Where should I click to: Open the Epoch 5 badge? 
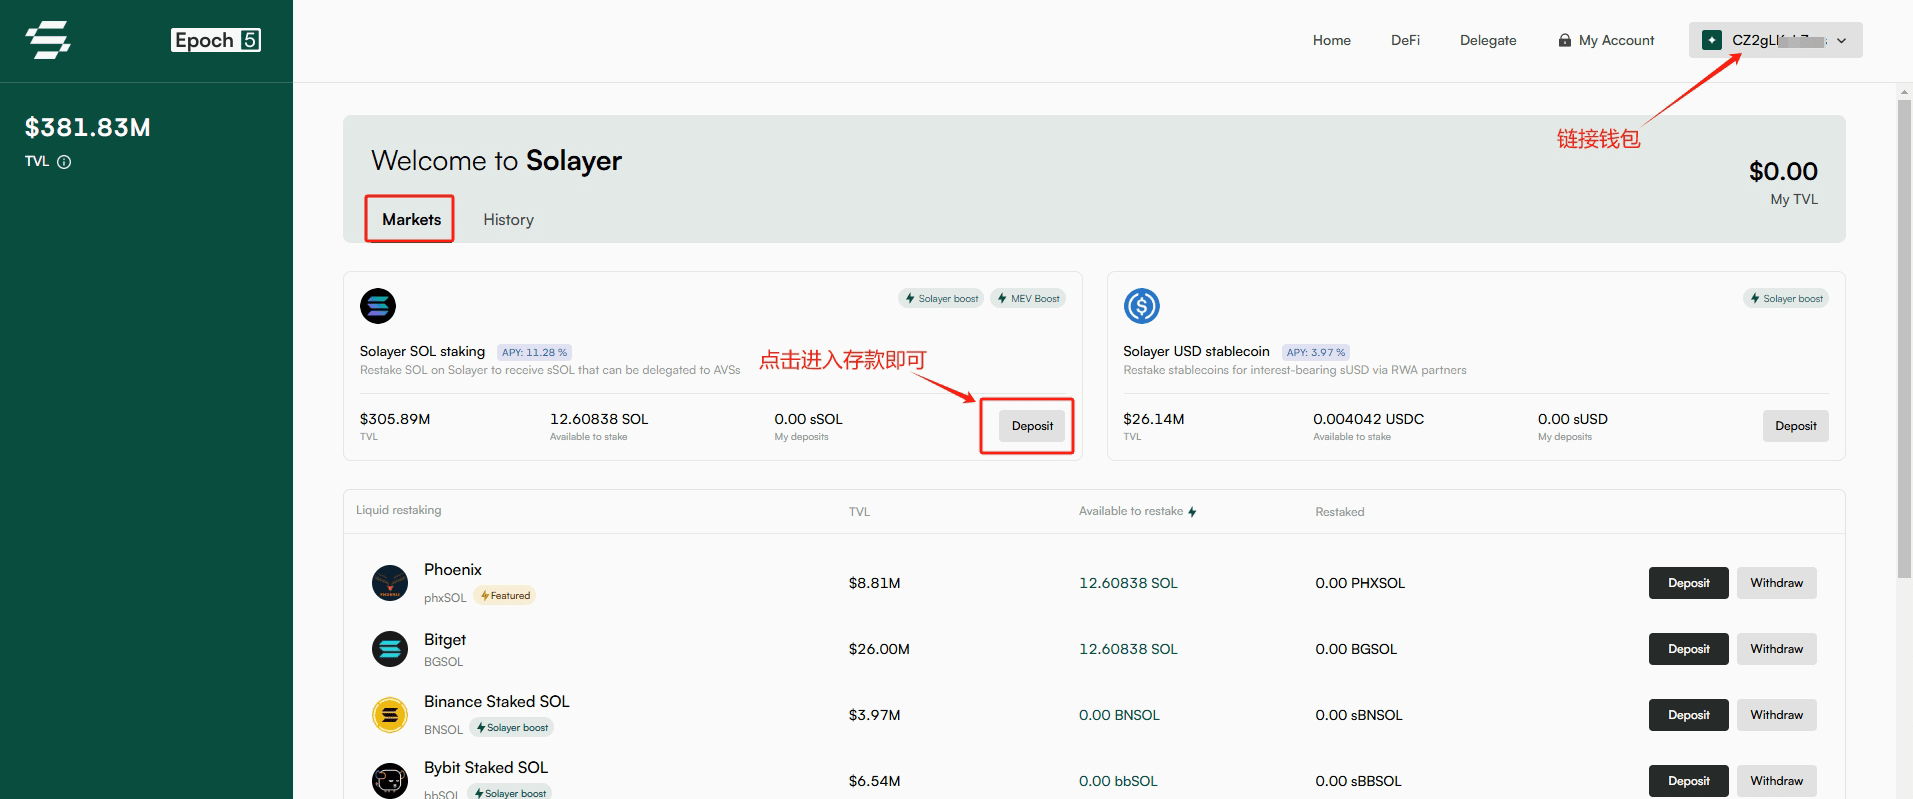coord(216,40)
